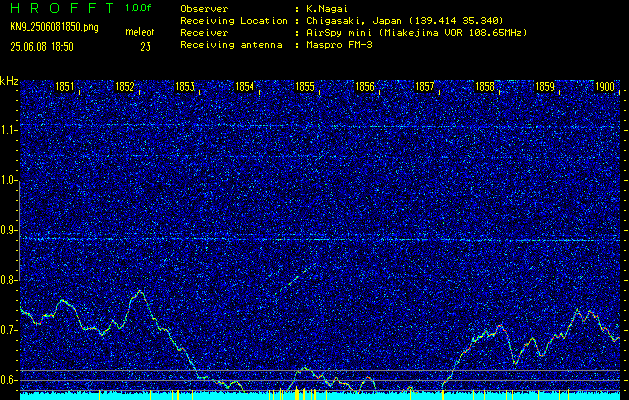Click the 0.7 kHz axis label
Screen dimensions: 629x400
coord(7,330)
